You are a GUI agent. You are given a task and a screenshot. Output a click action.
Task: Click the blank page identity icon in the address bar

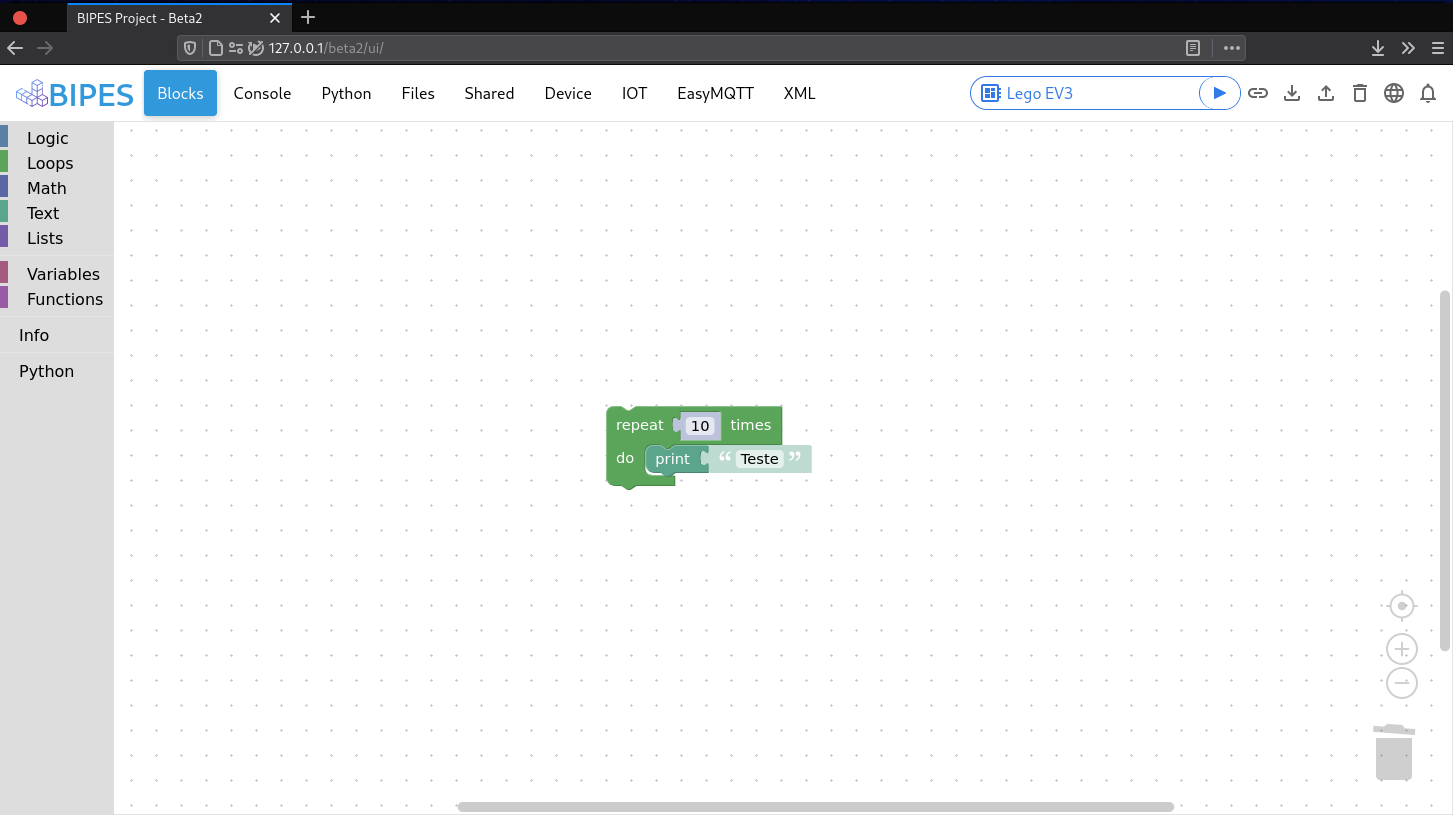point(215,47)
